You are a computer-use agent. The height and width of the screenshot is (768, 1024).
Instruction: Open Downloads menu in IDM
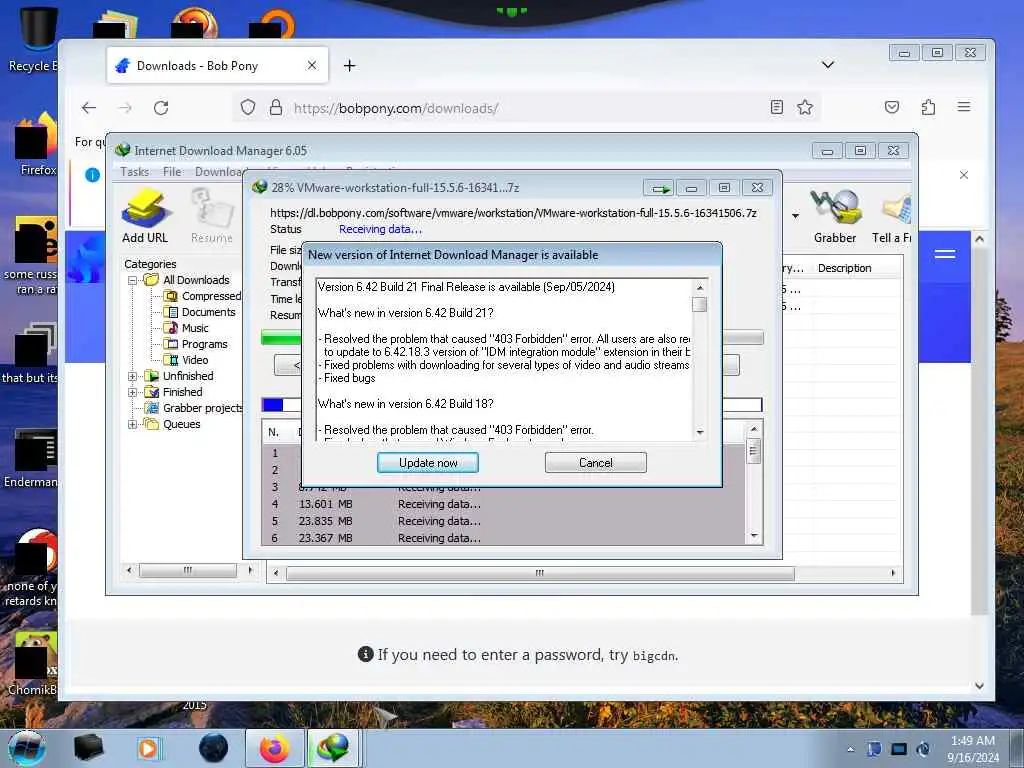click(x=220, y=172)
